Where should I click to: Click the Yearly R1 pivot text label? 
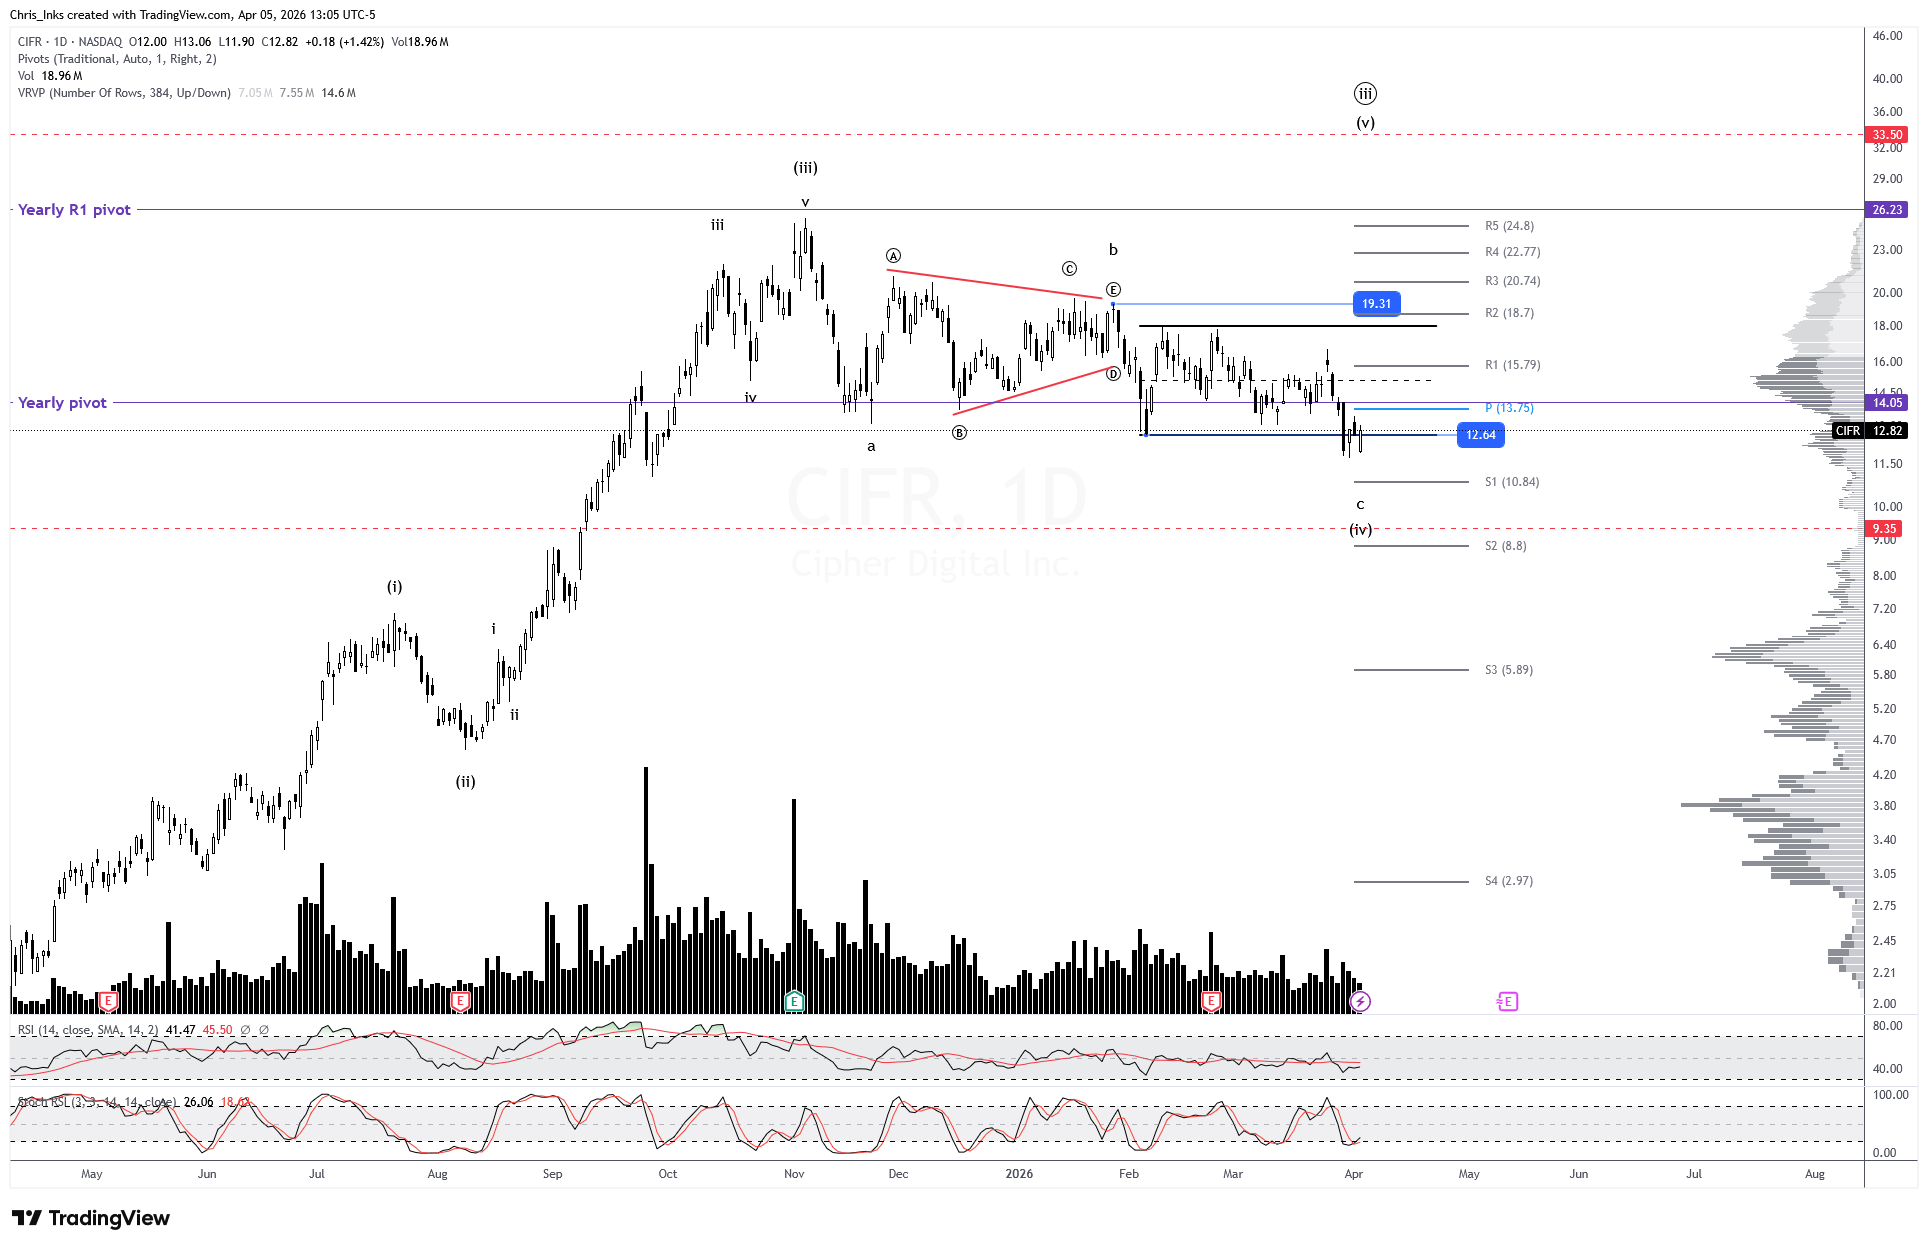click(x=74, y=210)
